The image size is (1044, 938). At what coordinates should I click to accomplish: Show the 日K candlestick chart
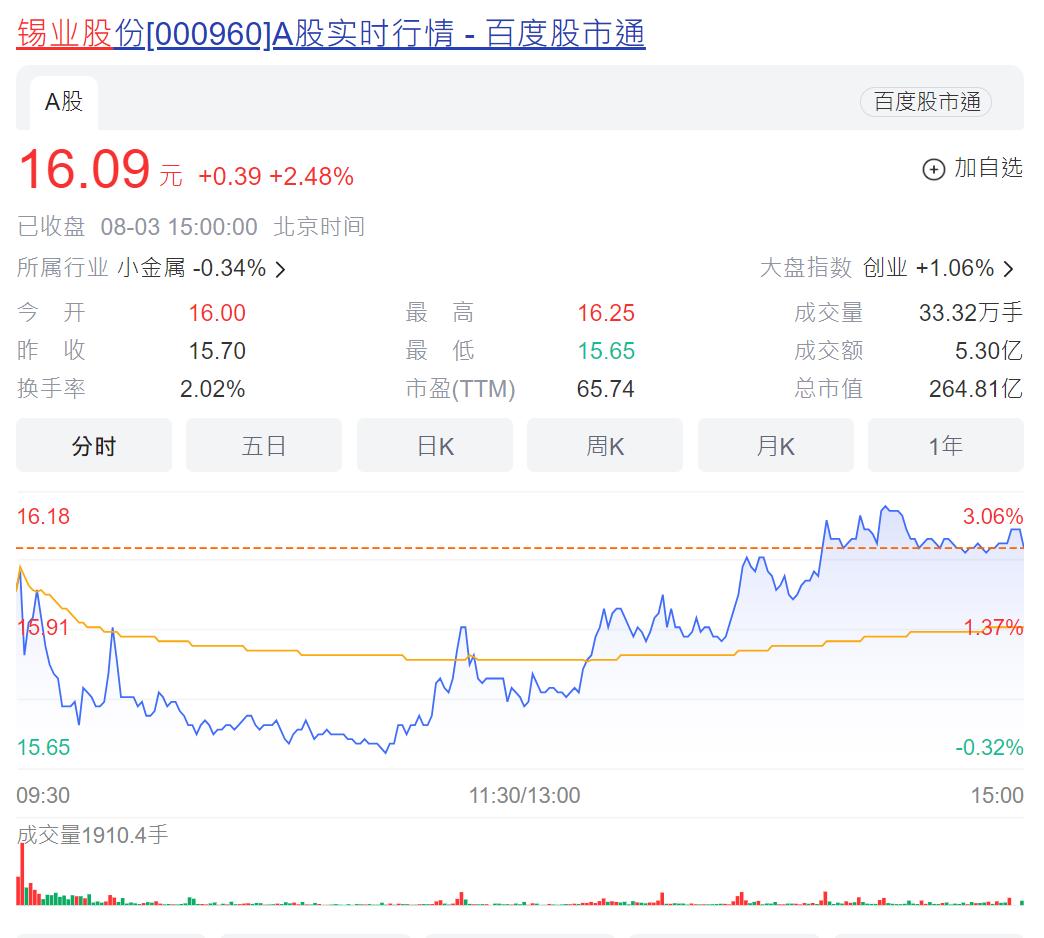[435, 446]
